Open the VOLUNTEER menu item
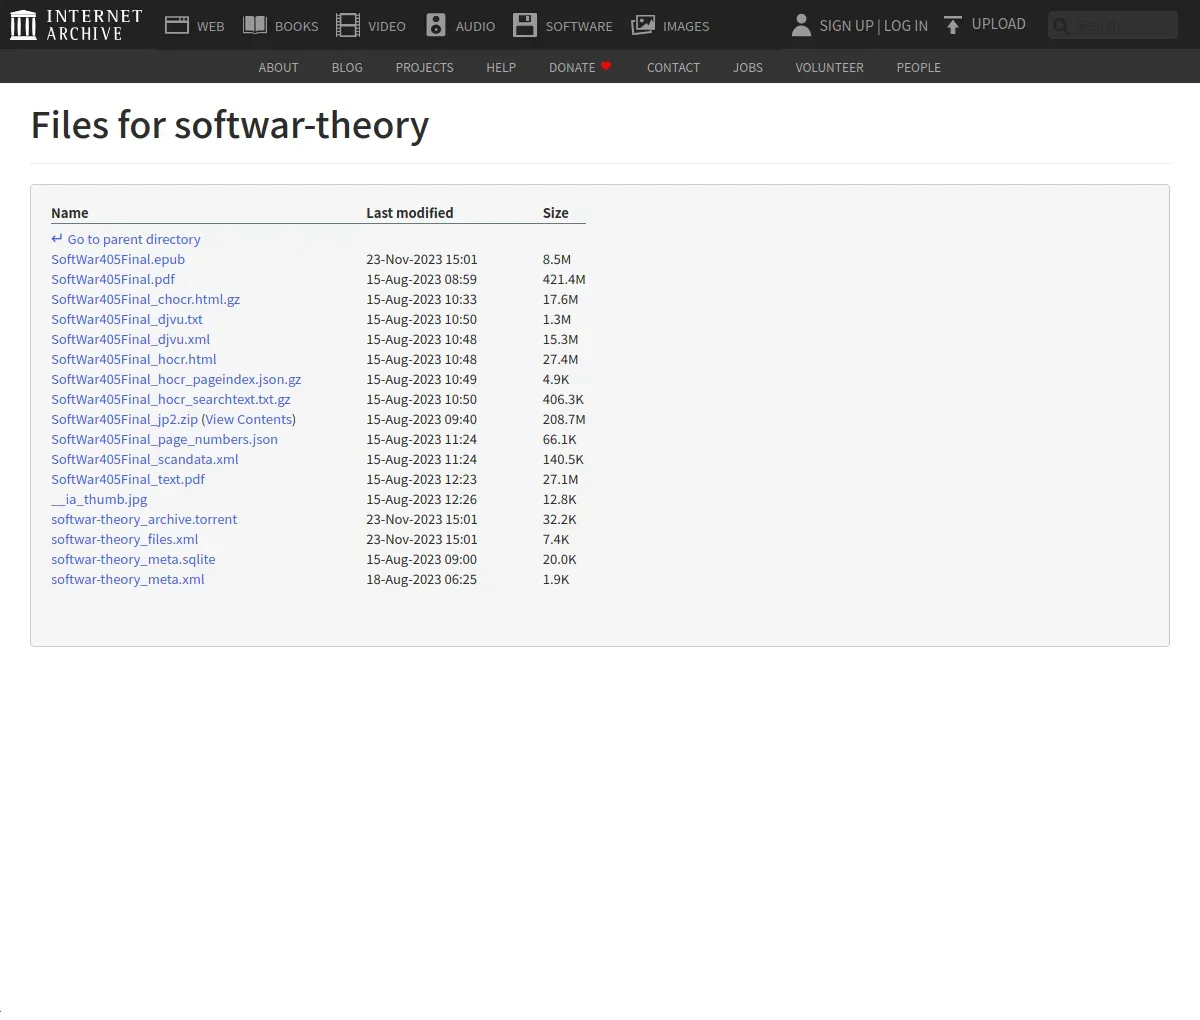Viewport: 1200px width, 1020px height. tap(829, 67)
